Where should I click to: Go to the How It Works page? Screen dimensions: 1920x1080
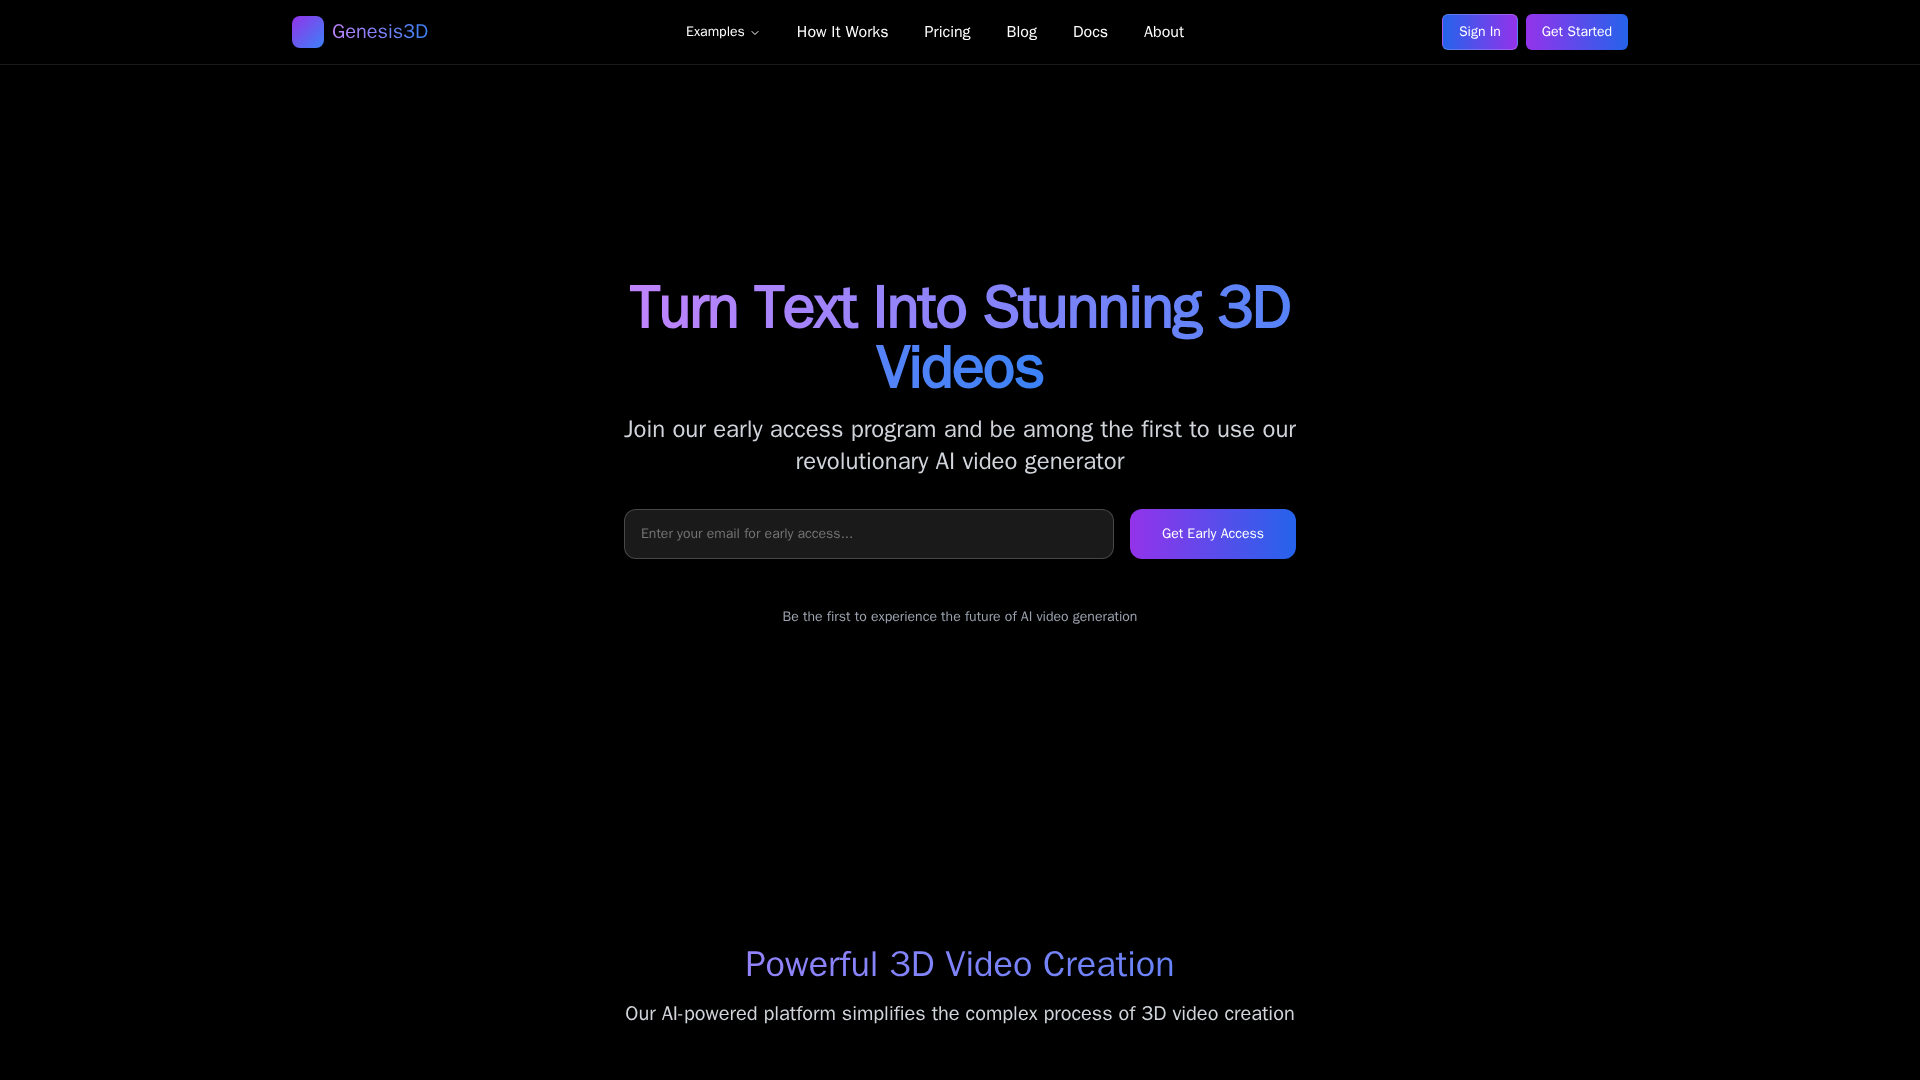842,32
